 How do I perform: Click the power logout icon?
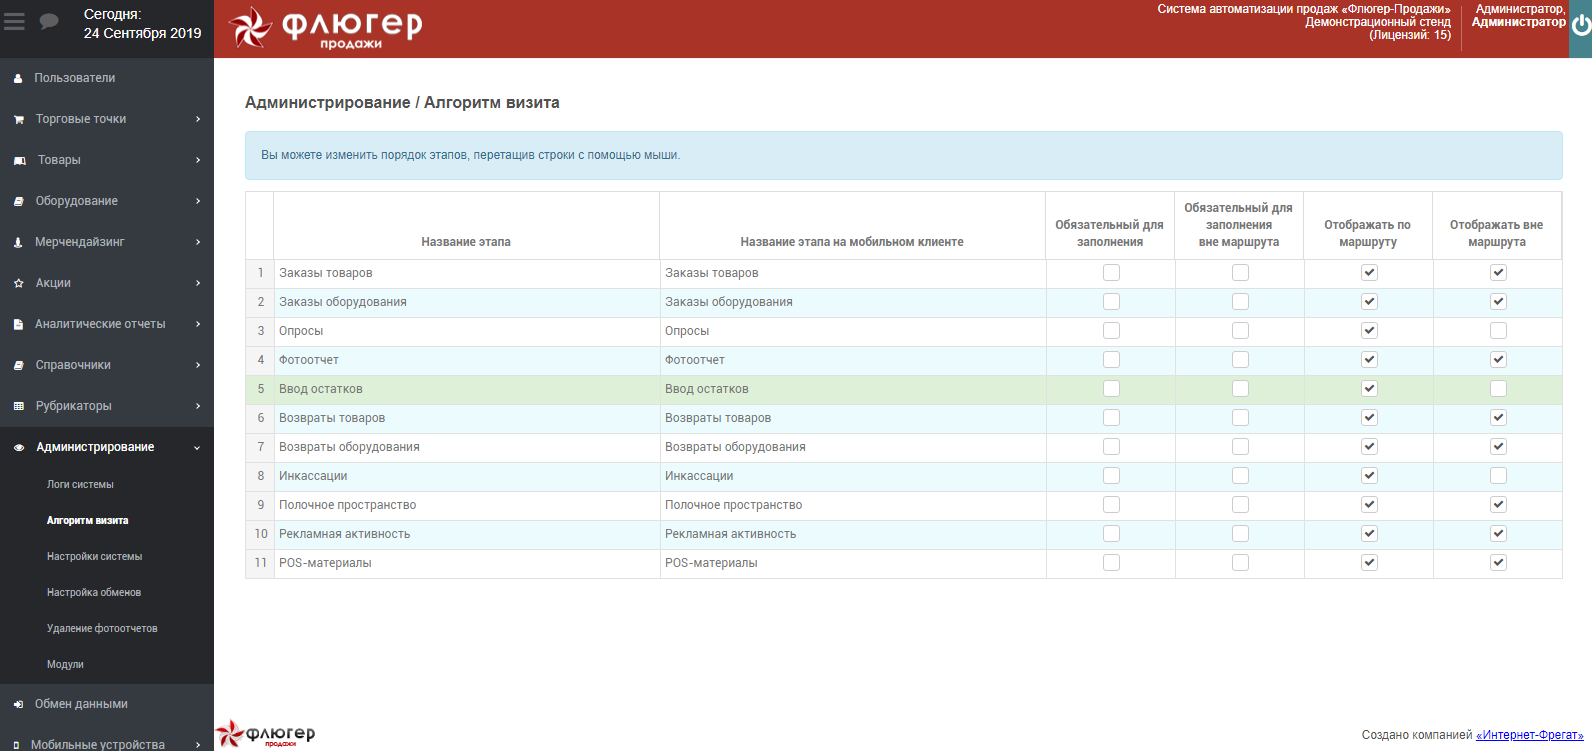coord(1581,26)
